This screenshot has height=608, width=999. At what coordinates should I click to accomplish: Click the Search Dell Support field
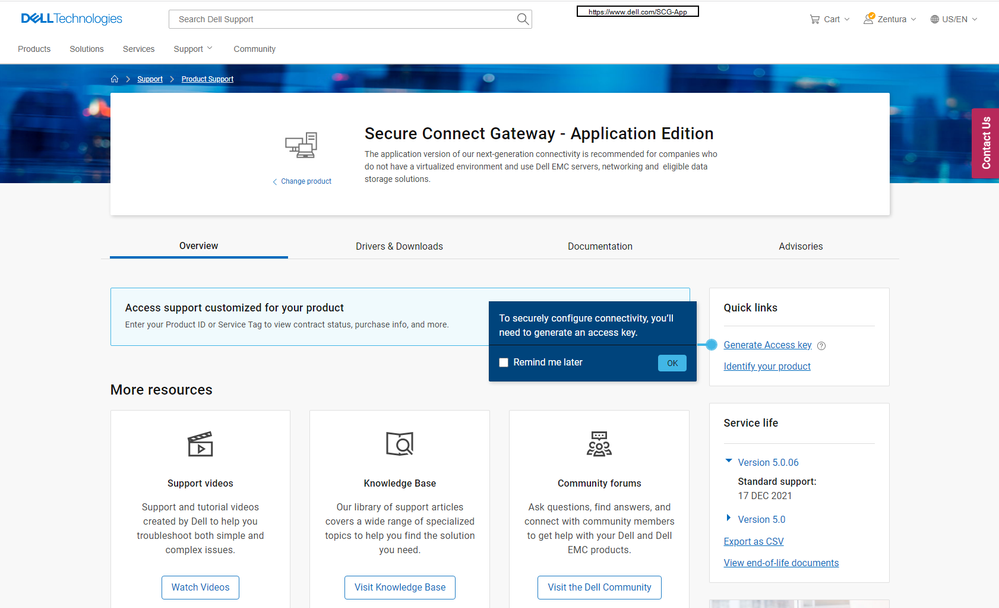(350, 19)
